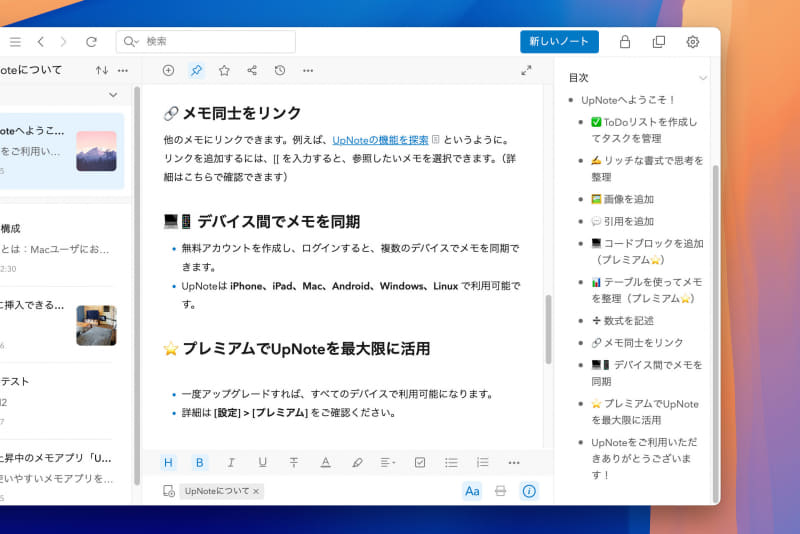Toggle underline formatting
The width and height of the screenshot is (800, 534).
[x=262, y=463]
